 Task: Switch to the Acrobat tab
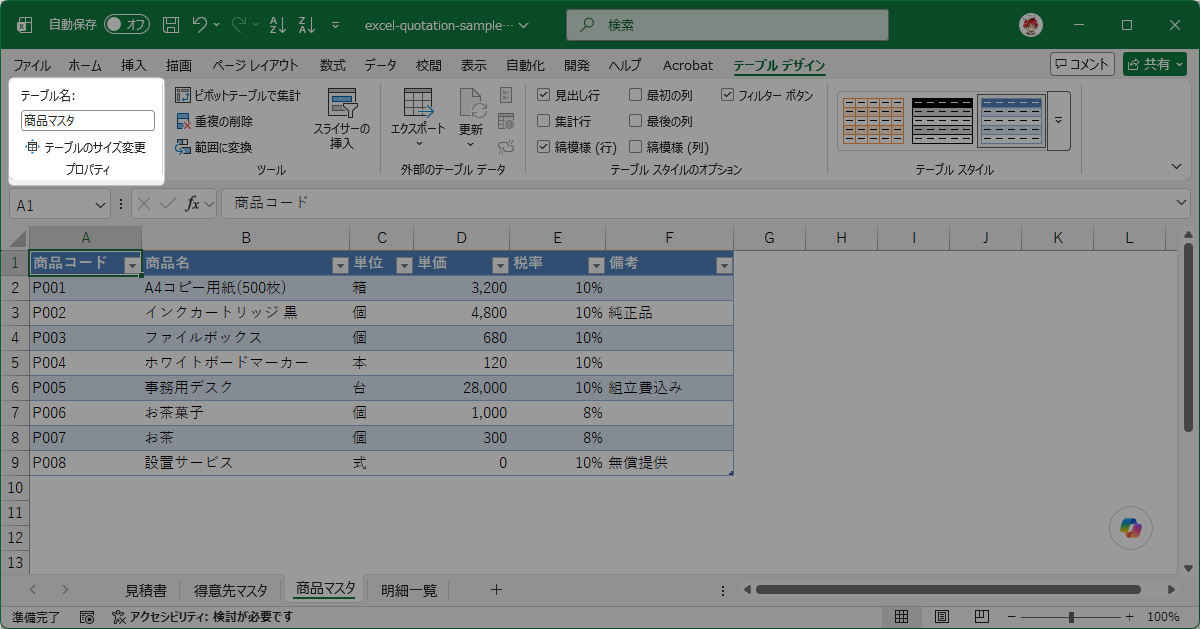click(x=688, y=65)
